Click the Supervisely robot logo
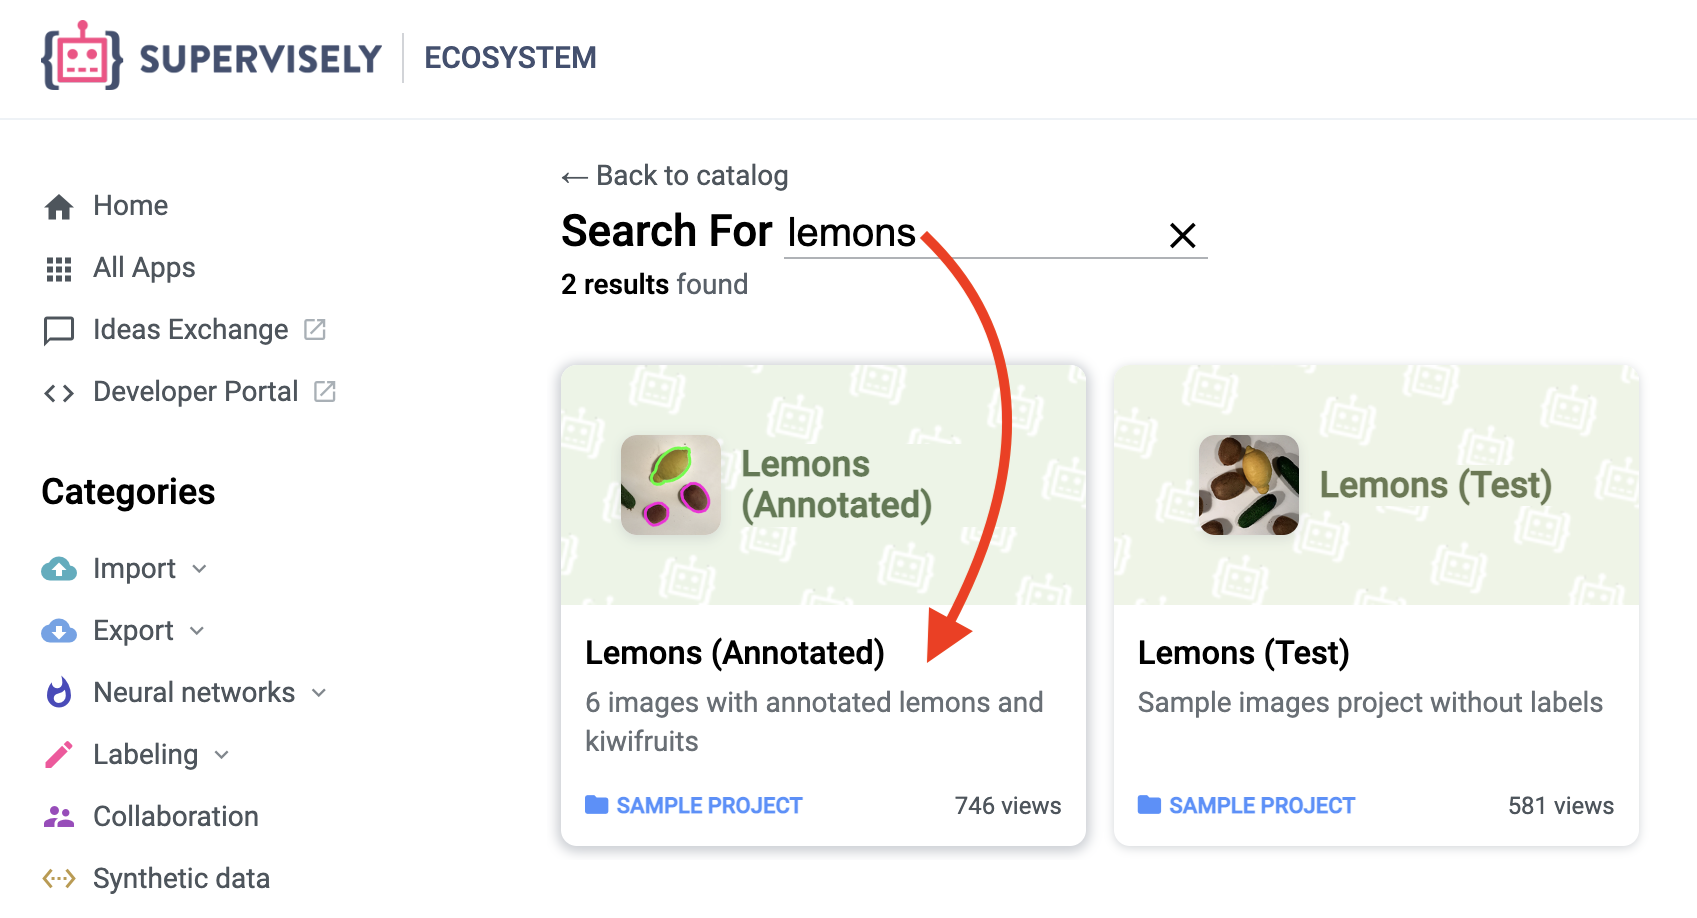The height and width of the screenshot is (918, 1697). 82,57
